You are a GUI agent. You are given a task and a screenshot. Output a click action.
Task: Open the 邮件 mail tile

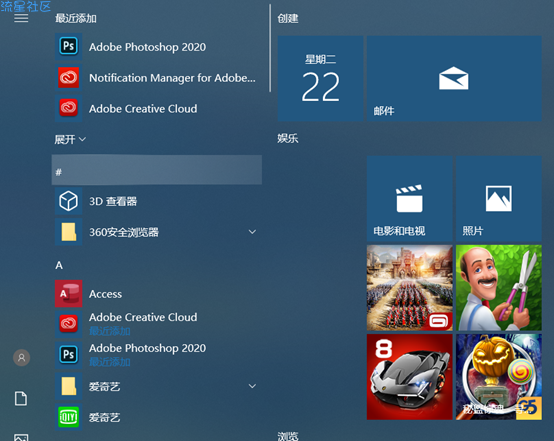[x=454, y=78]
